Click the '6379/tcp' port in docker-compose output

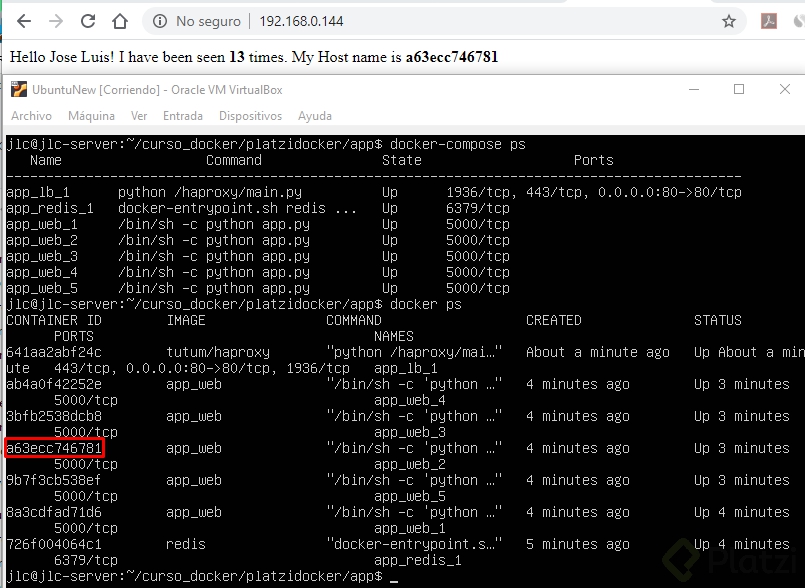pos(478,208)
